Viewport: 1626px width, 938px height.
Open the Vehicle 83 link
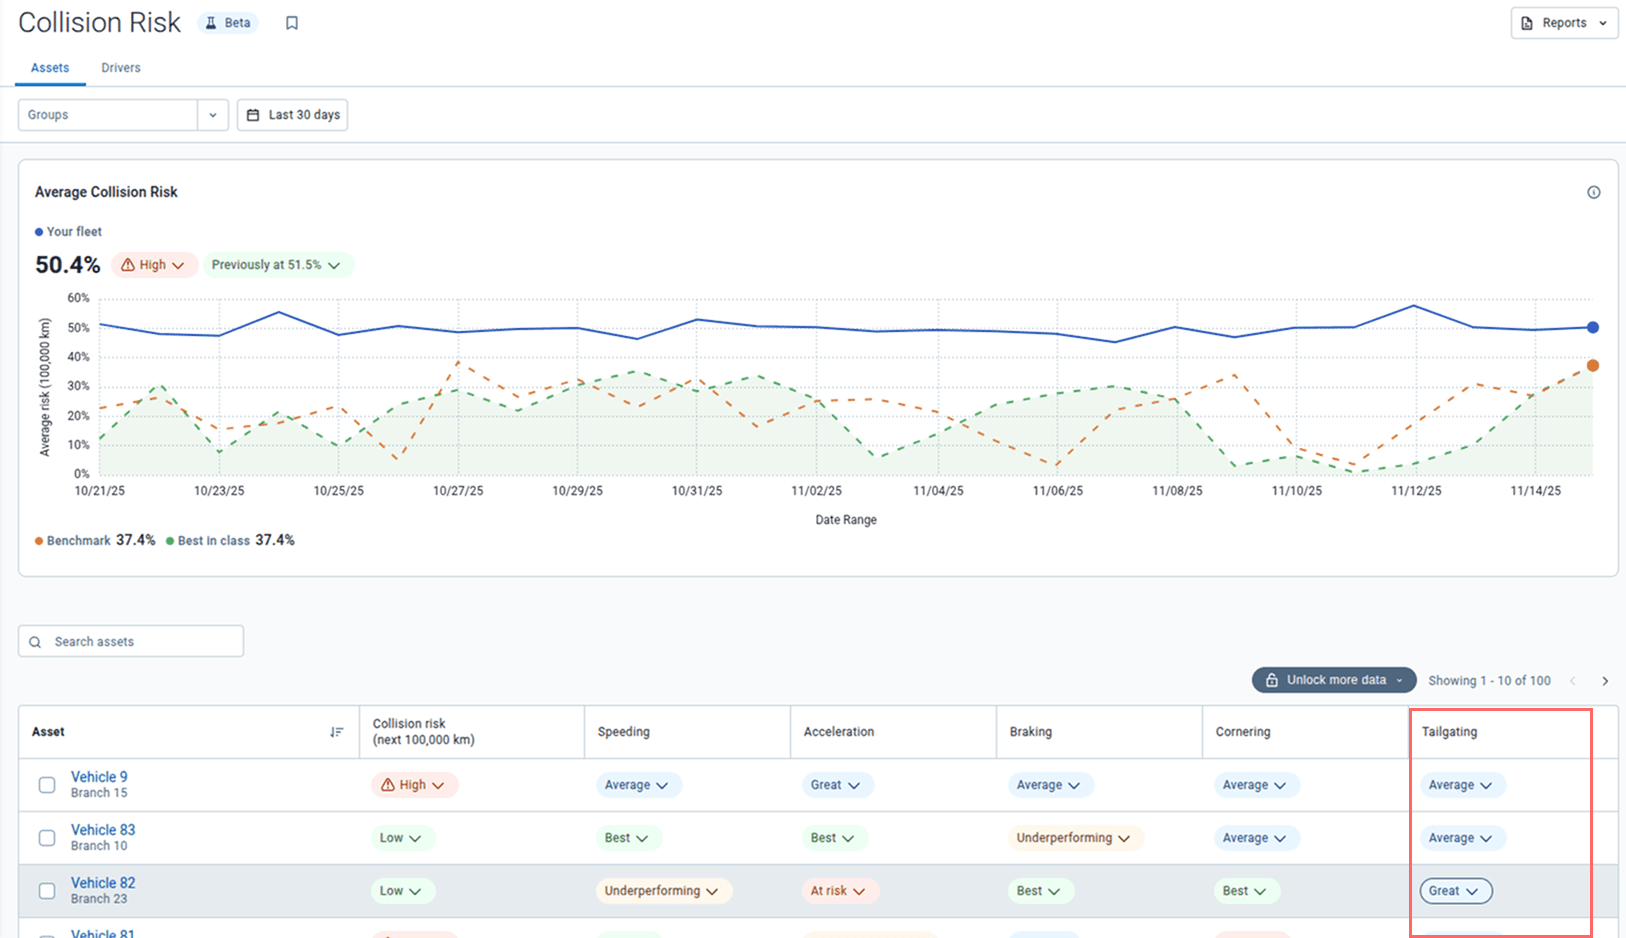(103, 830)
